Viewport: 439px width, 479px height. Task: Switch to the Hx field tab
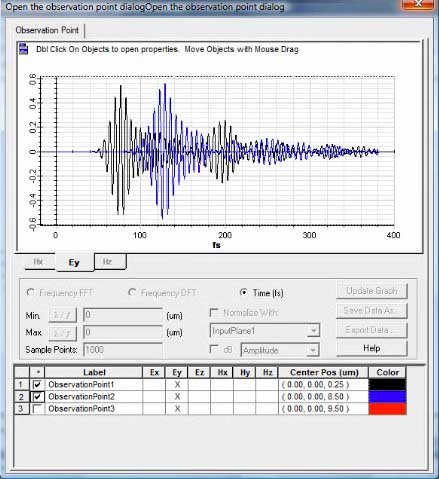[x=39, y=262]
